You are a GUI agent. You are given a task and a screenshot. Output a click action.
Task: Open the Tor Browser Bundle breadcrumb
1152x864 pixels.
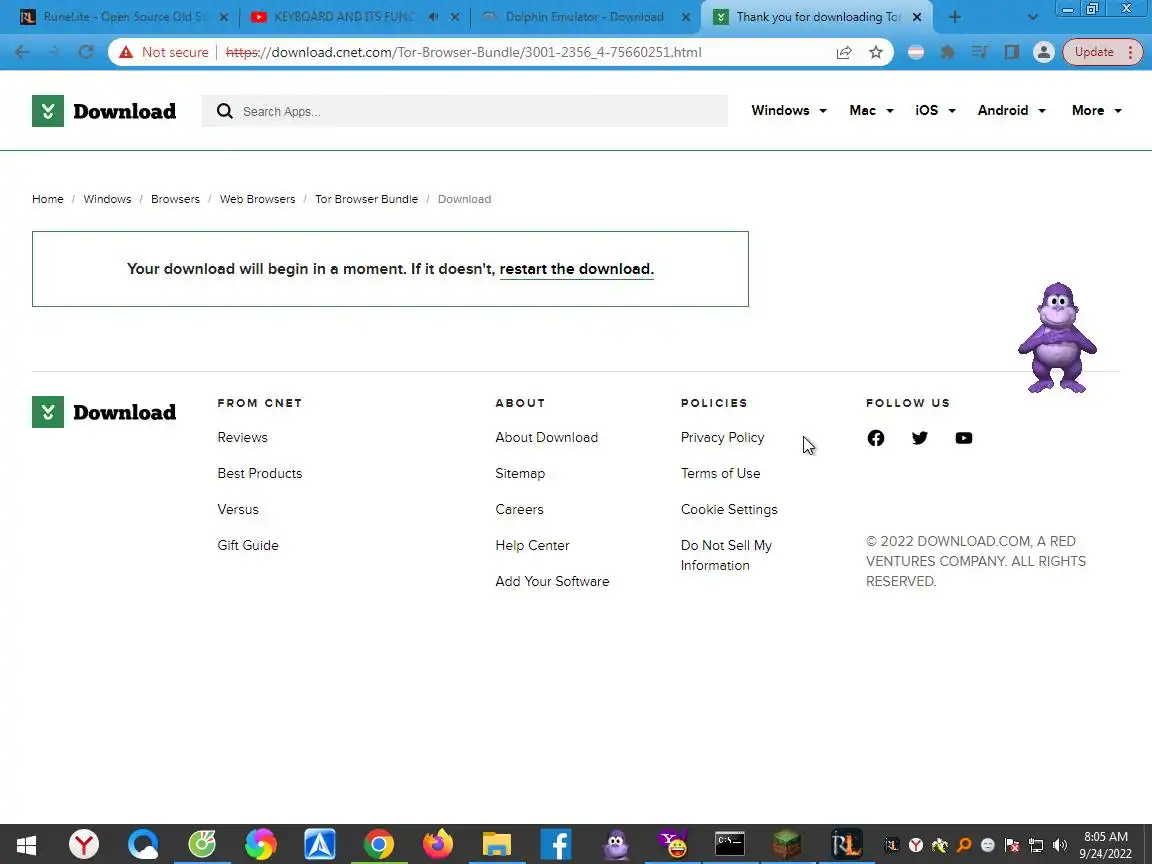(x=367, y=199)
